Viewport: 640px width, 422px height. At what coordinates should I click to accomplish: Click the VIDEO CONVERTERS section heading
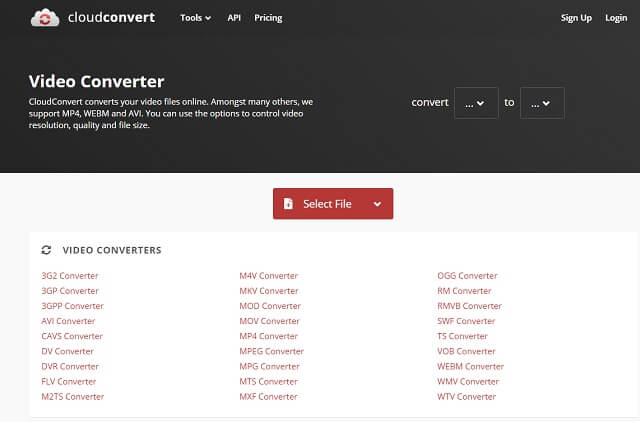112,250
